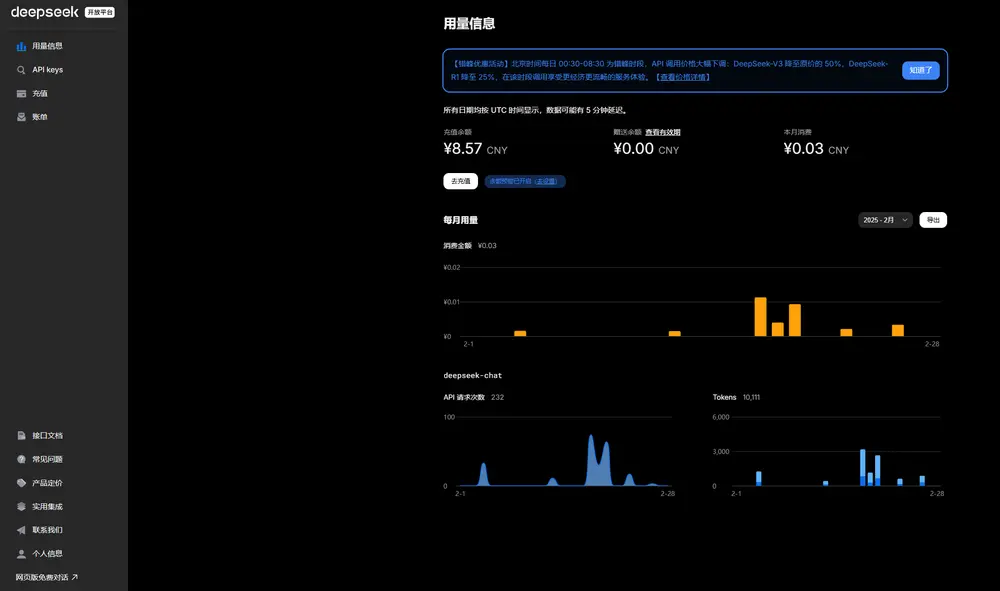Select the 产品定价 price tag icon
1000x591 pixels.
[x=20, y=483]
